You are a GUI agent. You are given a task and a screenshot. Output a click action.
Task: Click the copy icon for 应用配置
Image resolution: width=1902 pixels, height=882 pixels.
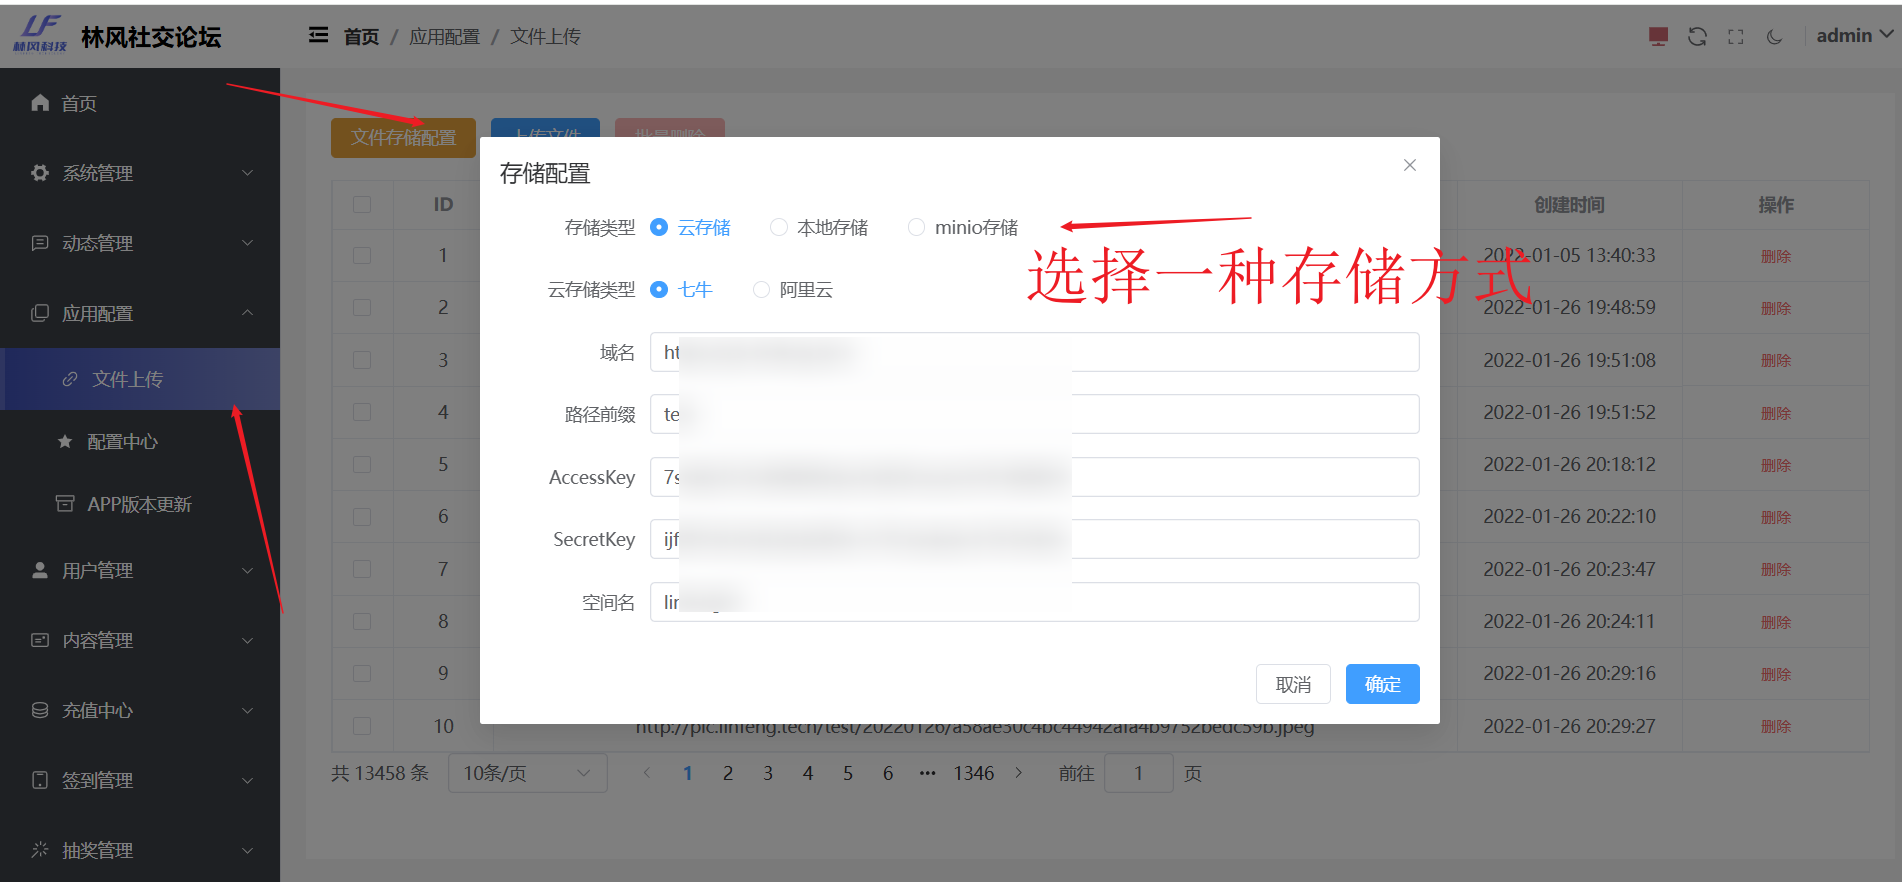point(40,312)
